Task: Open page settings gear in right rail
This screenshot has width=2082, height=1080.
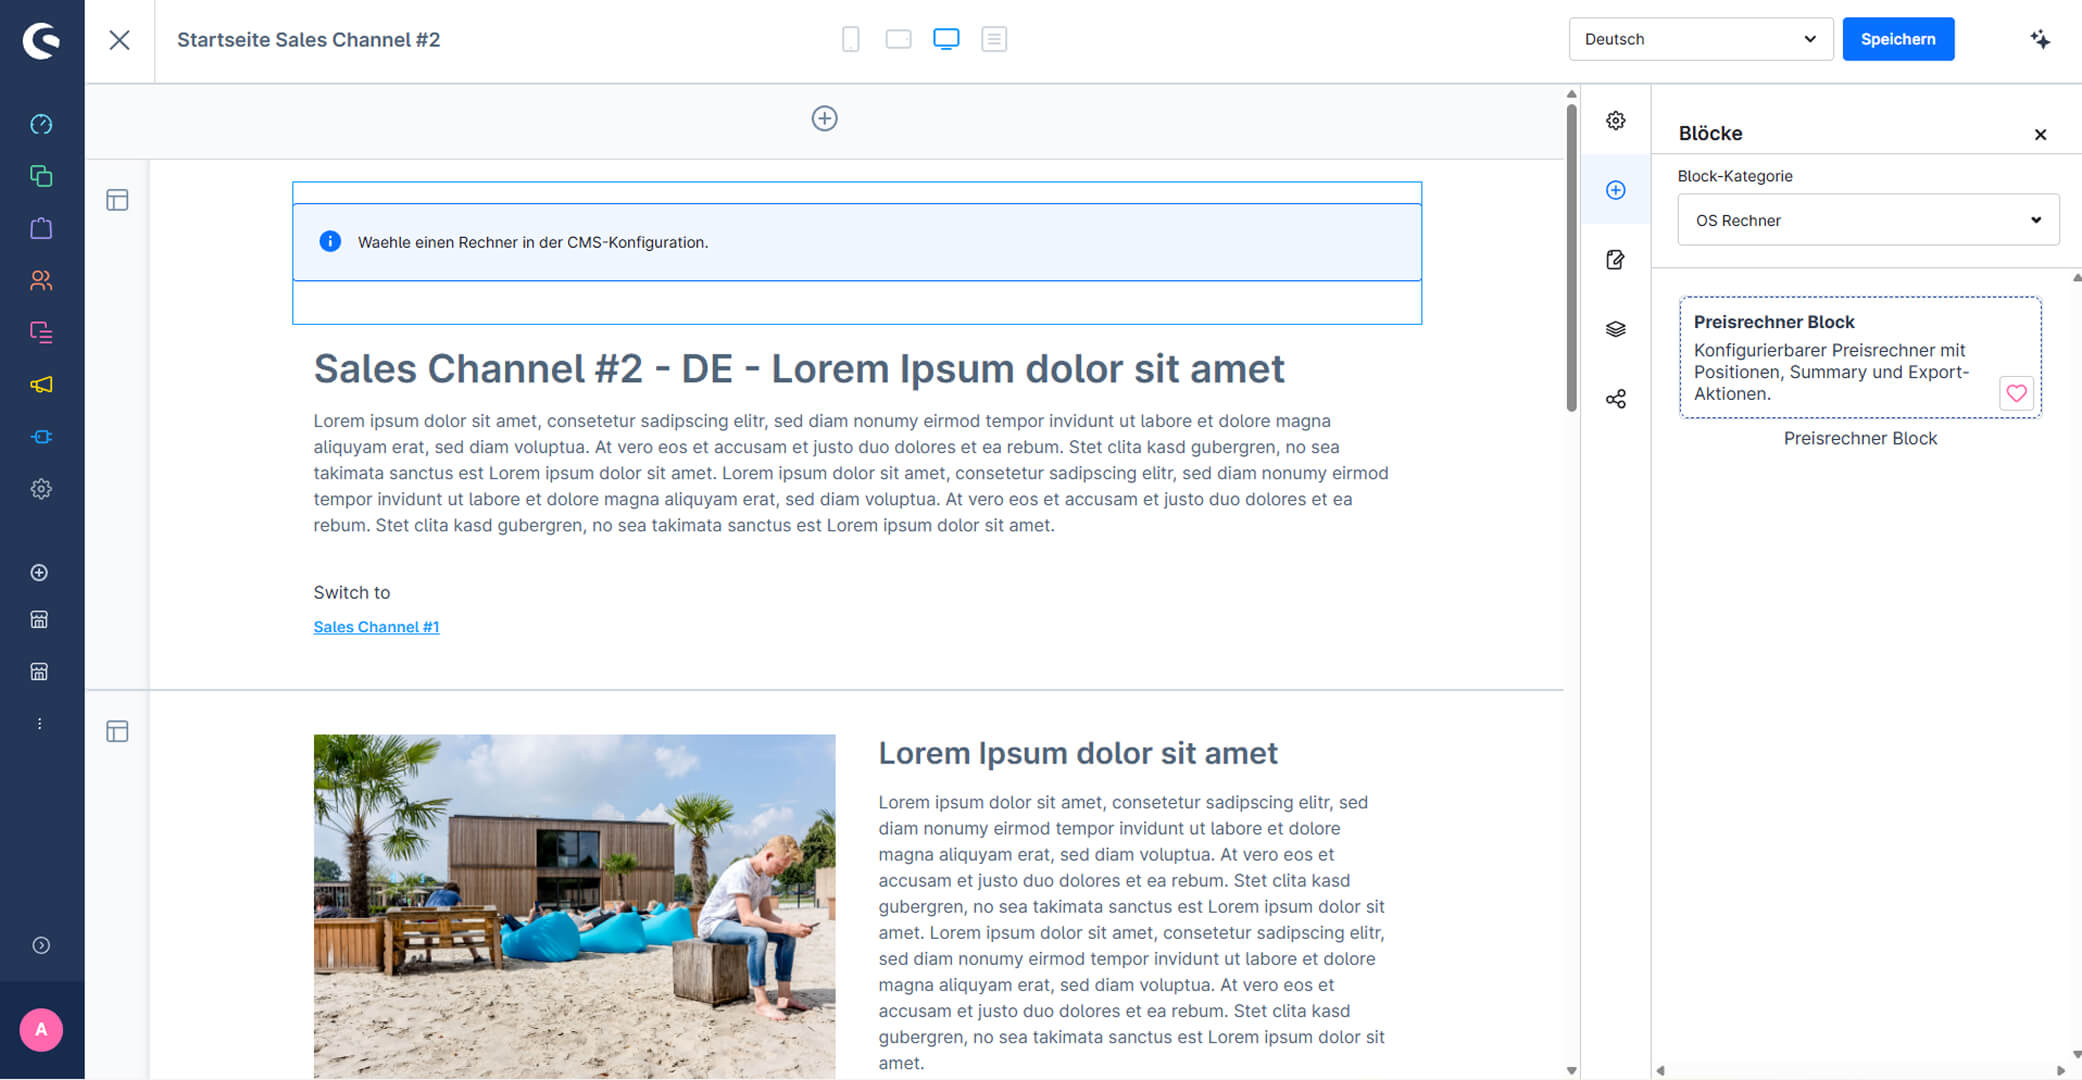Action: pyautogui.click(x=1615, y=120)
